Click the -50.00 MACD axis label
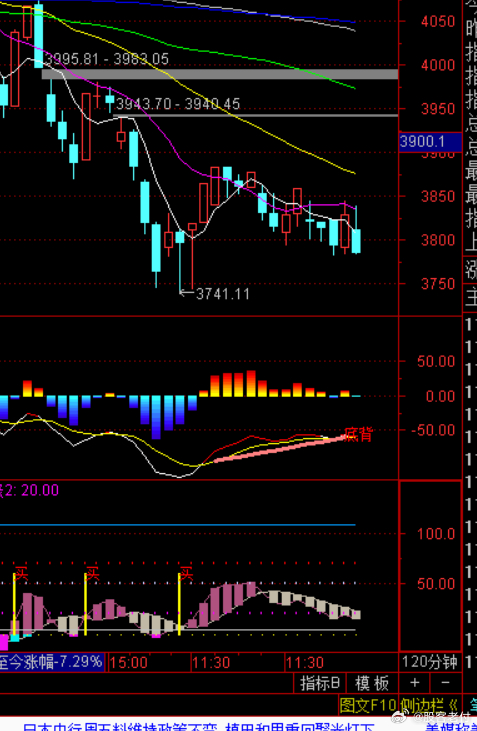 click(433, 430)
